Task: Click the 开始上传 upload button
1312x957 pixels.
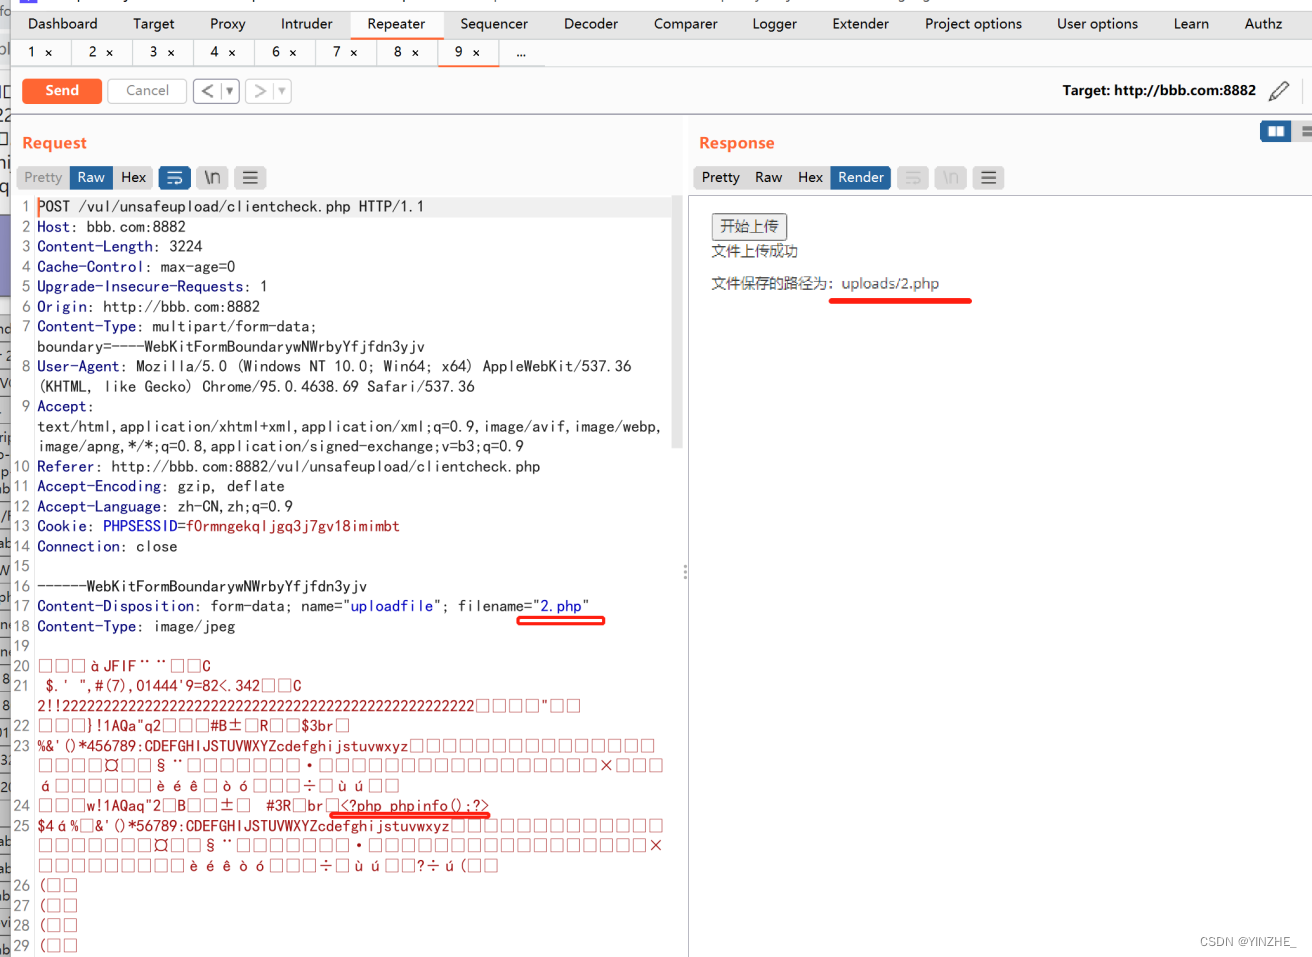Action: [749, 226]
